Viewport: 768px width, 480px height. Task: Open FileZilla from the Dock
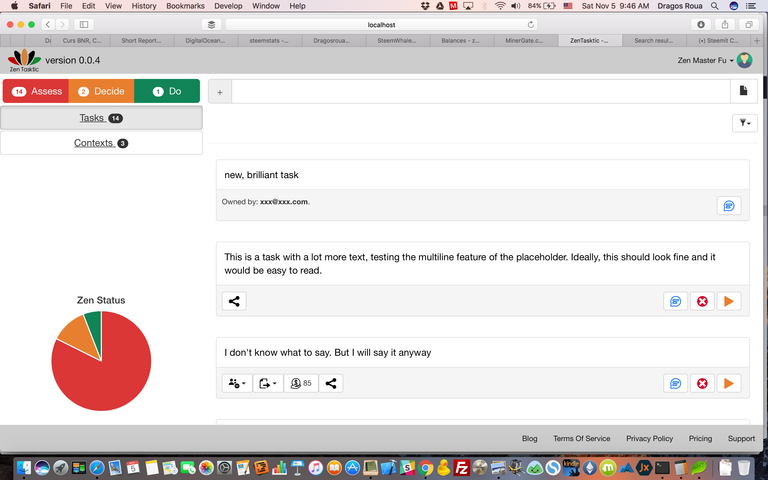461,468
